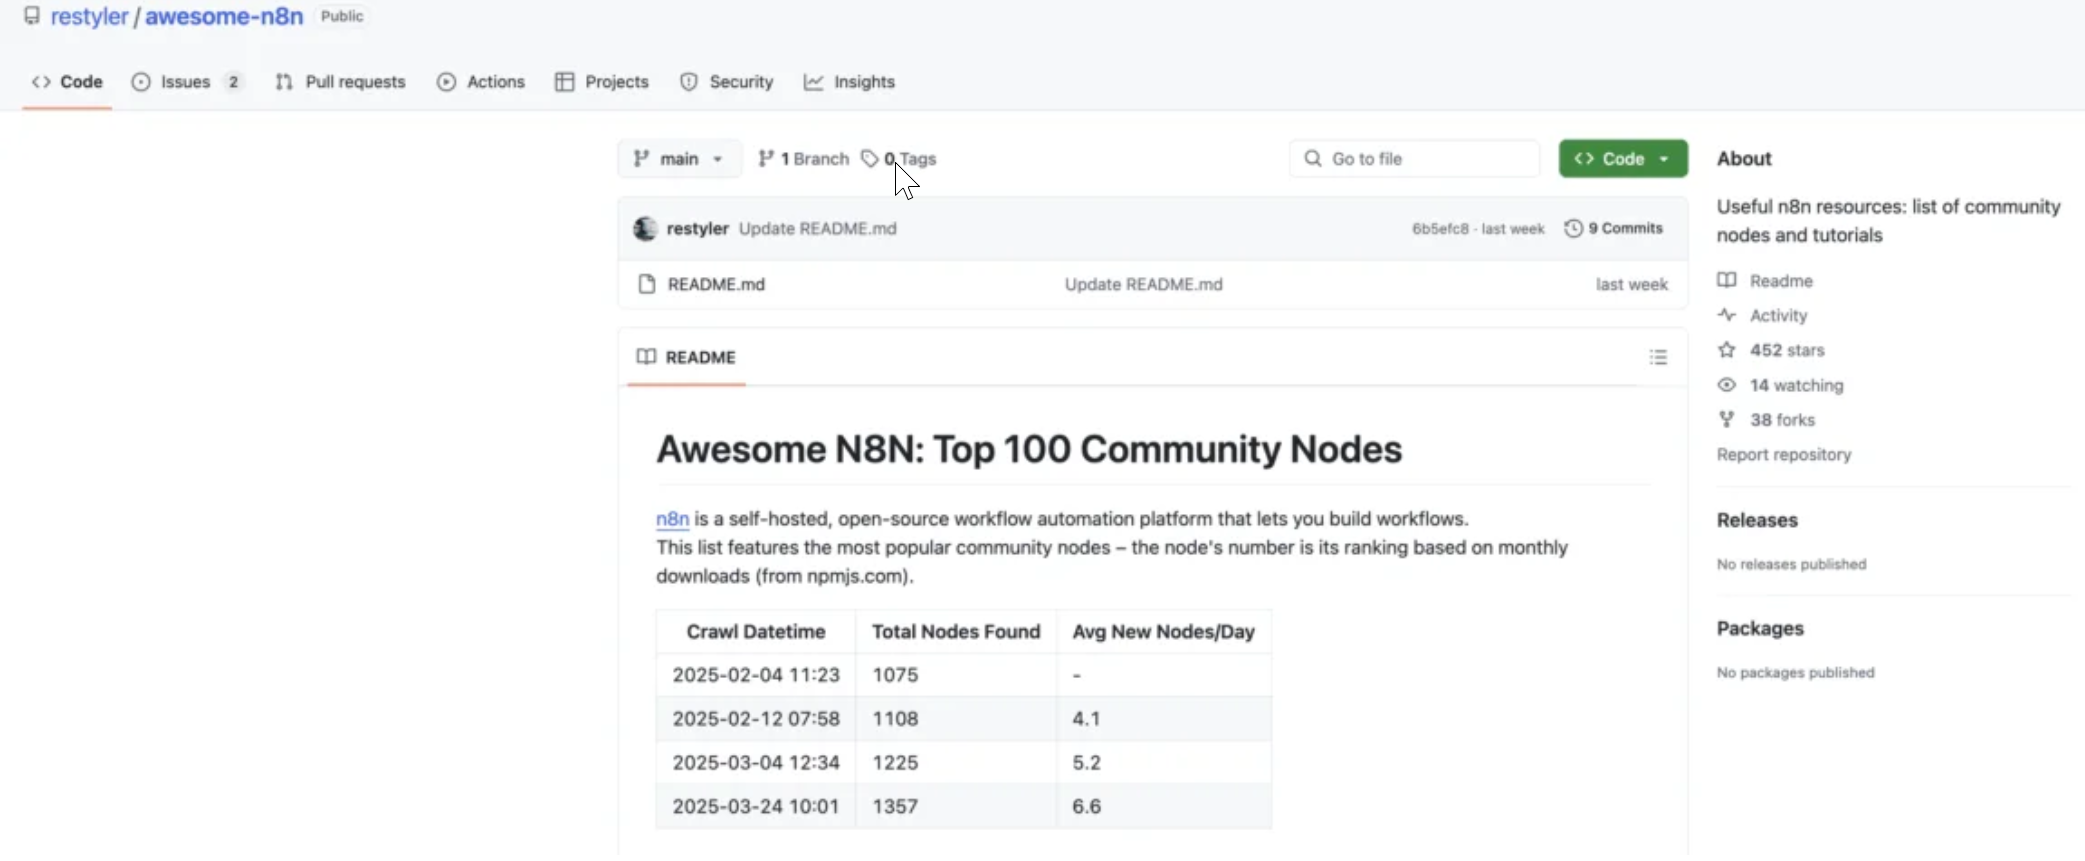Click the fork icon in About
The width and height of the screenshot is (2085, 861).
[1727, 420]
